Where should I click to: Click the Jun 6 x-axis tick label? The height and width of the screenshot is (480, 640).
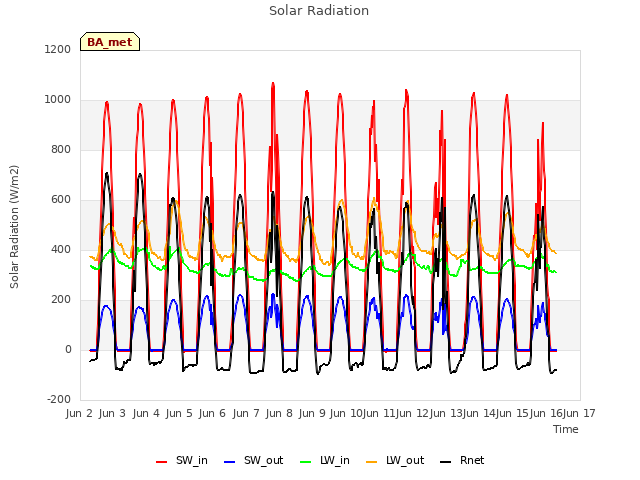(212, 413)
